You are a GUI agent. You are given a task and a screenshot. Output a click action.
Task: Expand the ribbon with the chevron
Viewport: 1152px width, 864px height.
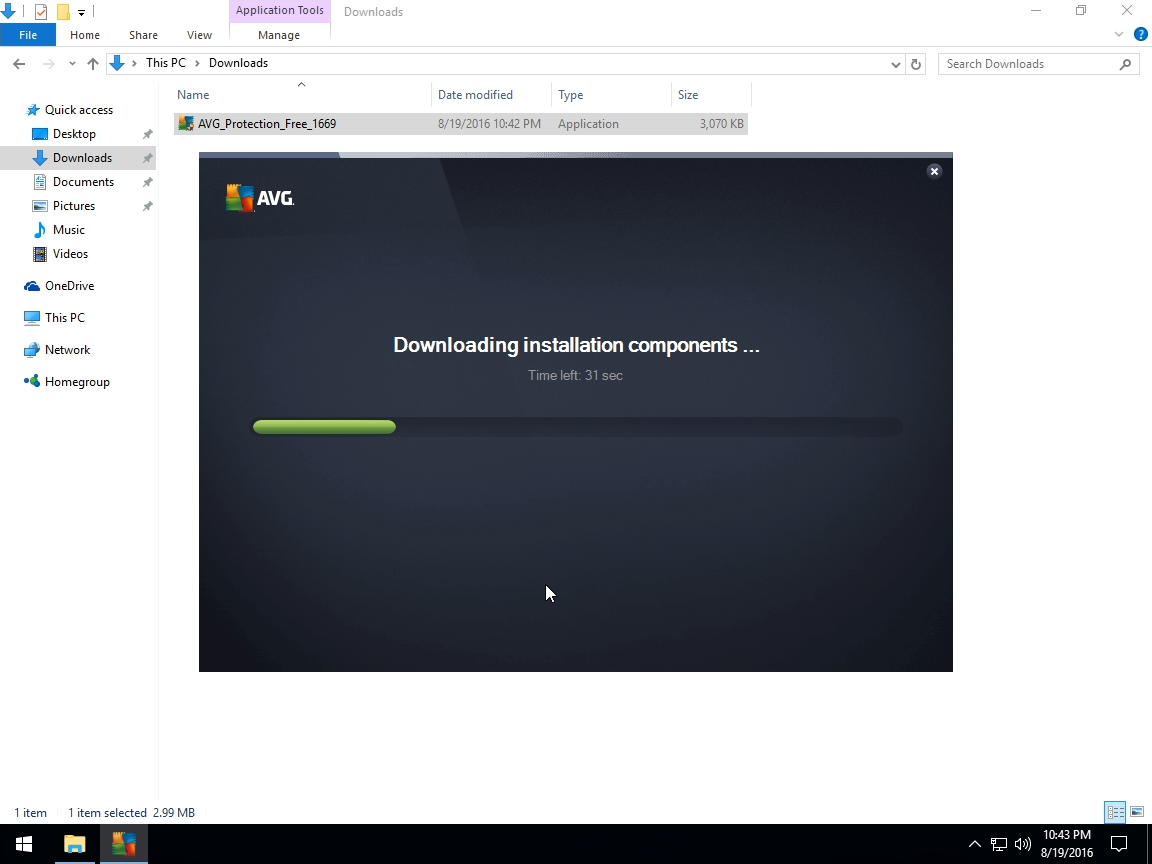(x=1119, y=35)
